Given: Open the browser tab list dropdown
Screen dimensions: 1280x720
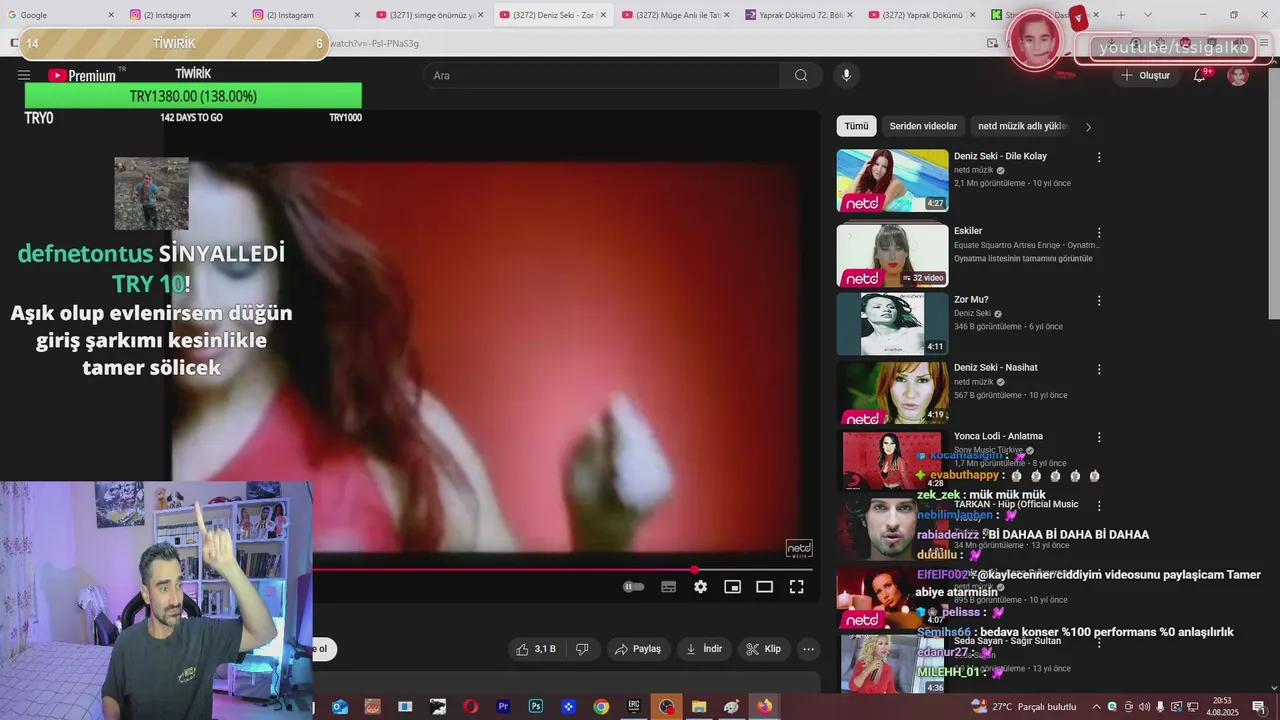Looking at the screenshot, I should click(x=1147, y=15).
